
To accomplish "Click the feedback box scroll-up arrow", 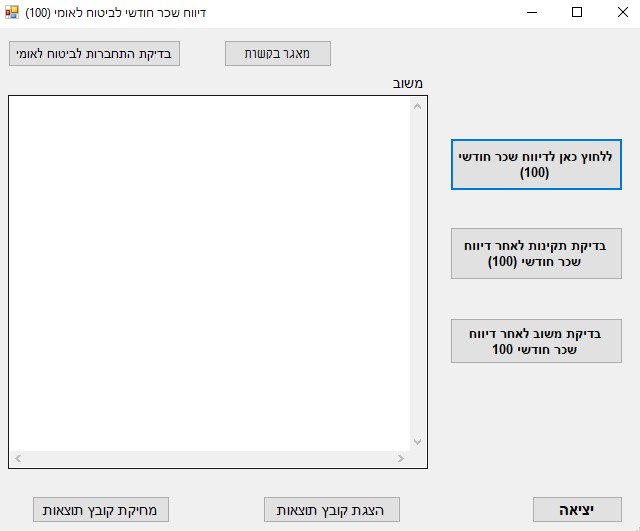I will 417,107.
